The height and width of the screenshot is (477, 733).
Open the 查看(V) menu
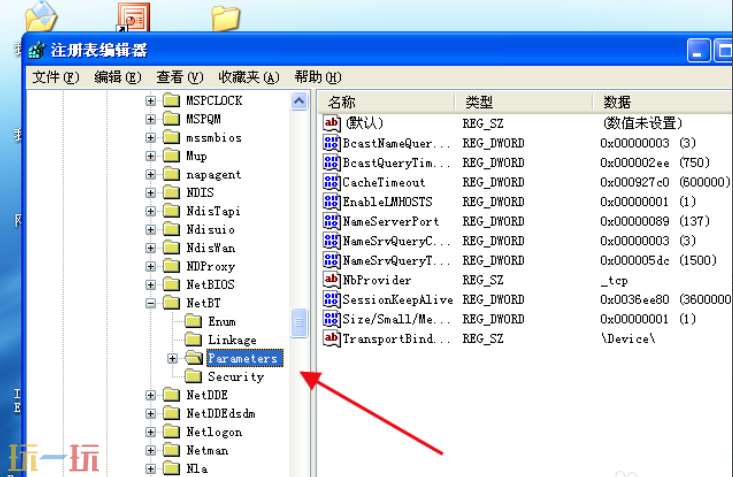180,77
